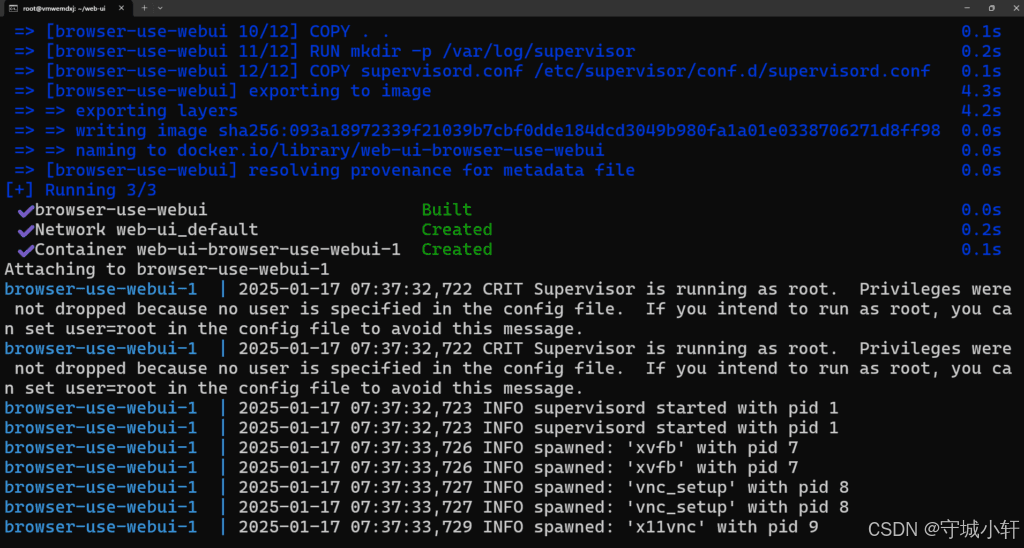Image resolution: width=1024 pixels, height=548 pixels.
Task: Open a new terminal tab with plus icon
Action: click(x=144, y=8)
